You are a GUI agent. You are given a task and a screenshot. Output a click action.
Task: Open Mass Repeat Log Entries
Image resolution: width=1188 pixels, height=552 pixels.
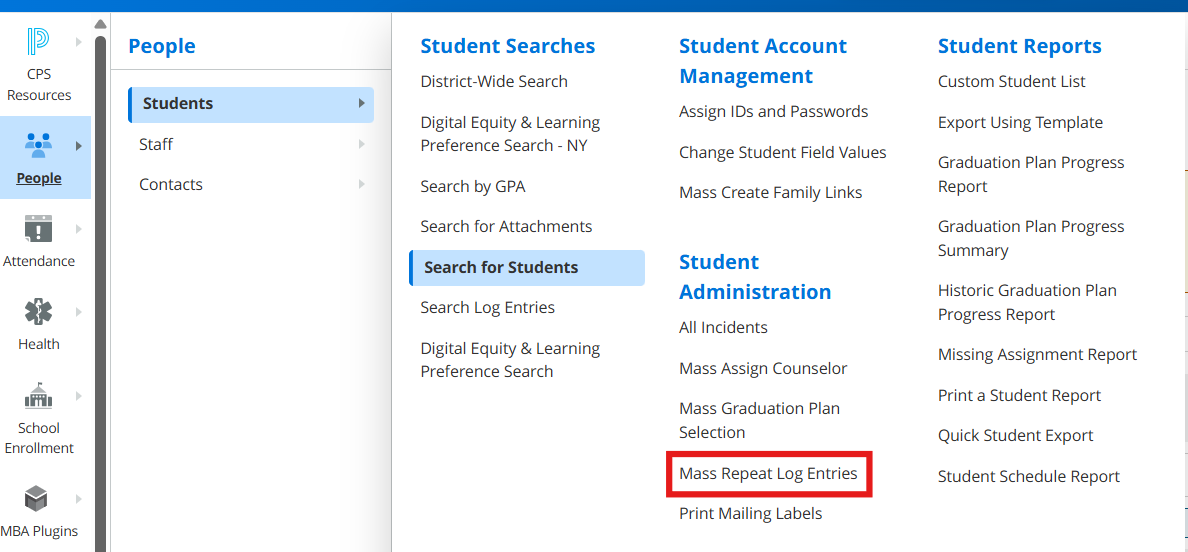click(768, 473)
